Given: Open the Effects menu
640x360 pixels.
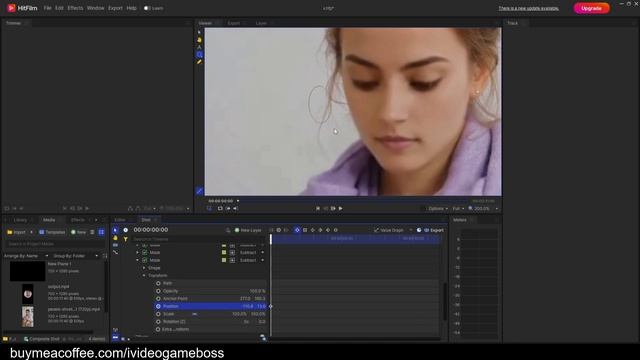Looking at the screenshot, I should pos(75,8).
